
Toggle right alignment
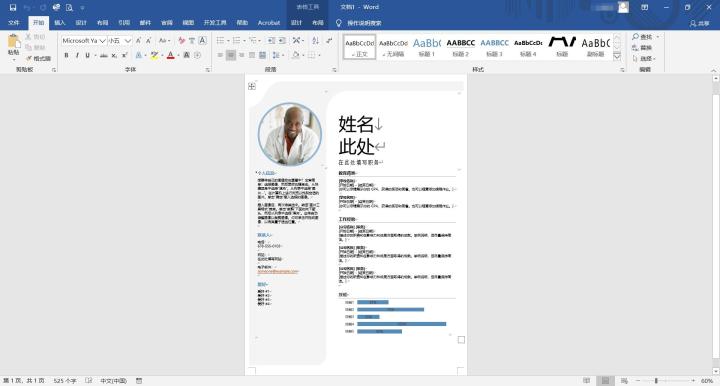(x=242, y=56)
